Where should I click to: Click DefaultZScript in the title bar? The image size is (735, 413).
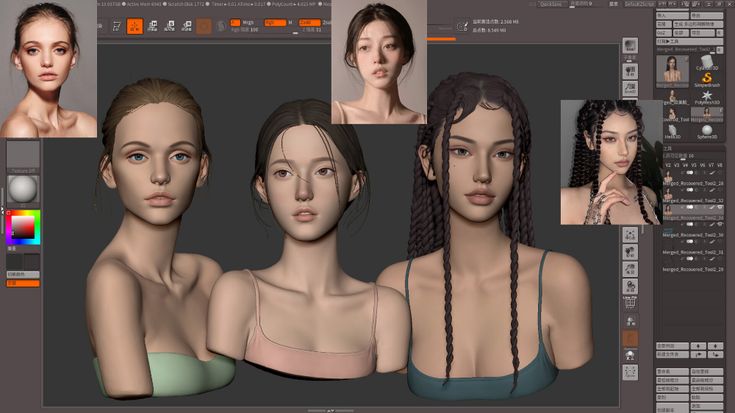point(639,4)
